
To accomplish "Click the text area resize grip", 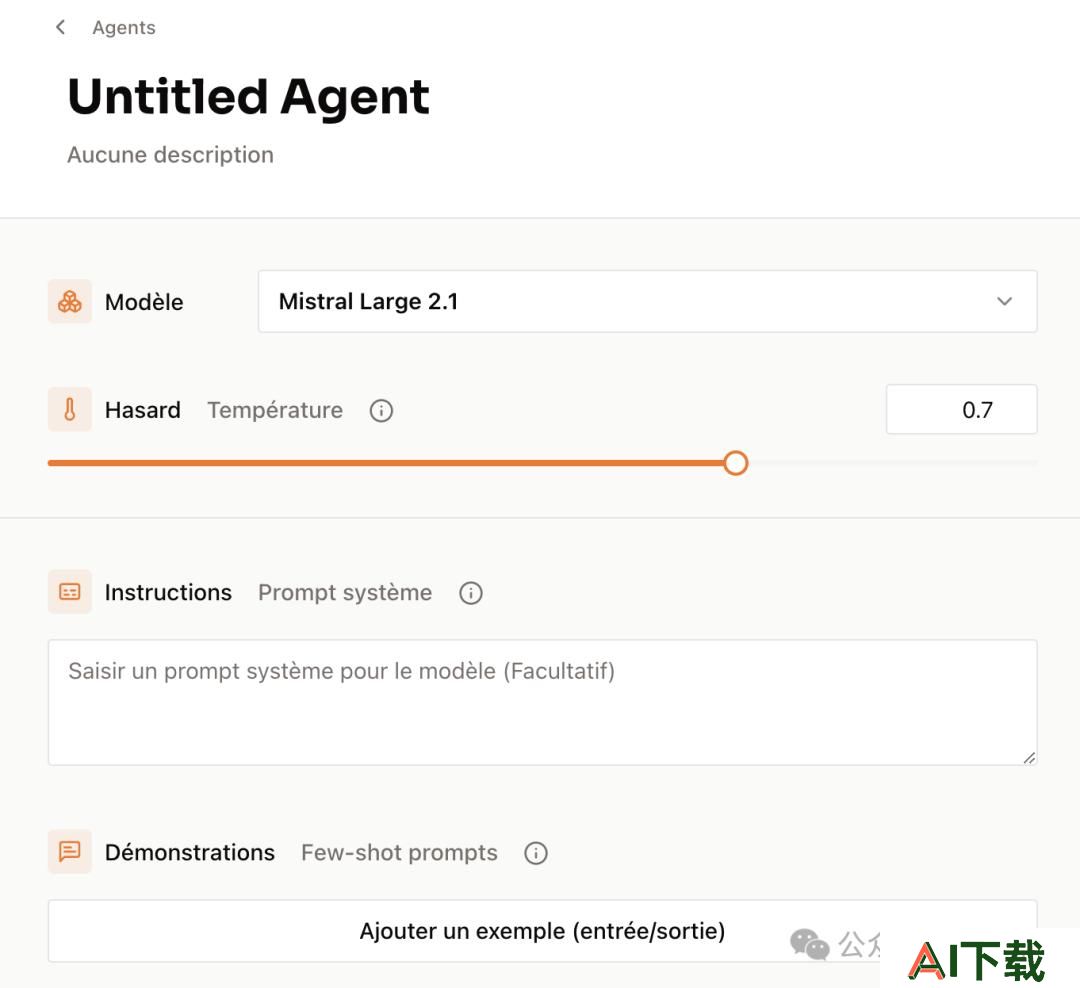I will pyautogui.click(x=1029, y=757).
